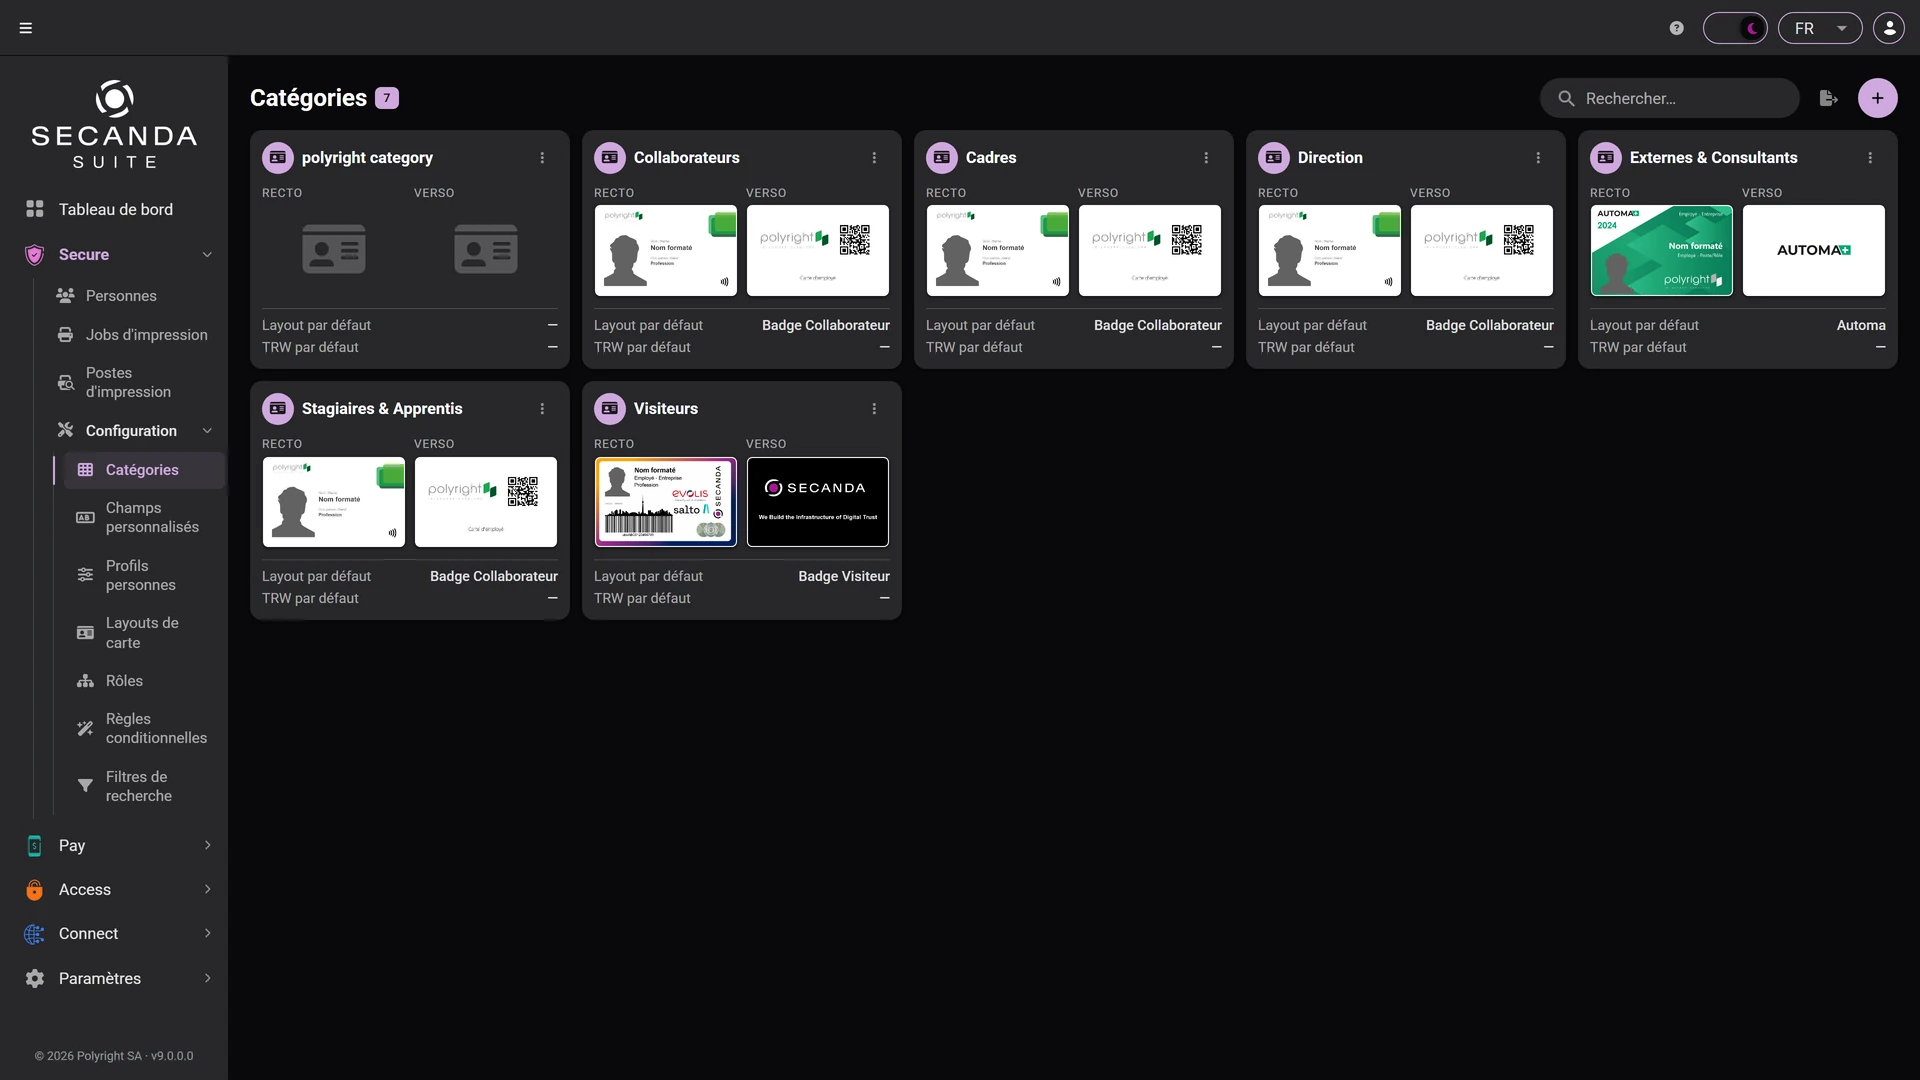Open the user account avatar menu
Image resolution: width=1920 pixels, height=1080 pixels.
[x=1889, y=28]
